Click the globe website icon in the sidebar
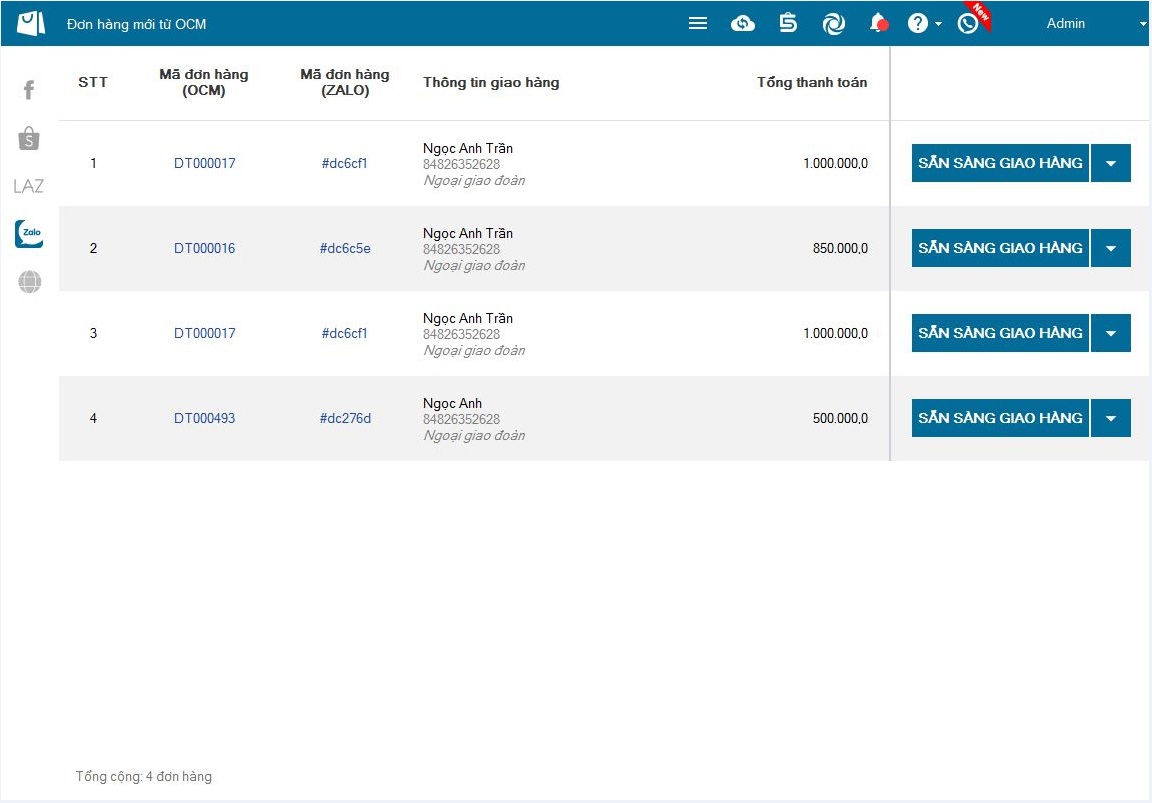Screen dimensions: 1152x803 coord(29,282)
